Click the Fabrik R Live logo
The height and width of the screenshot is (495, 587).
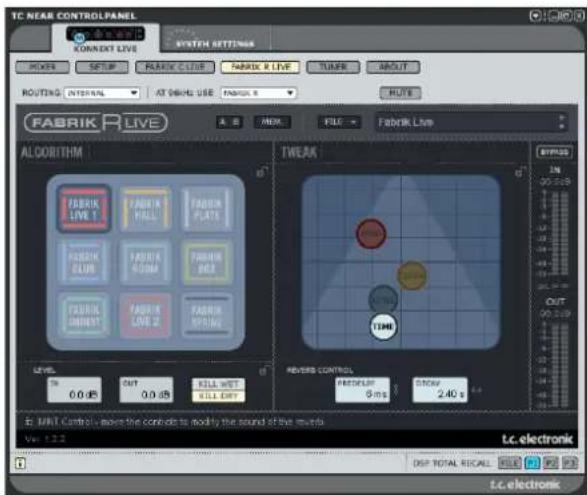coord(96,122)
